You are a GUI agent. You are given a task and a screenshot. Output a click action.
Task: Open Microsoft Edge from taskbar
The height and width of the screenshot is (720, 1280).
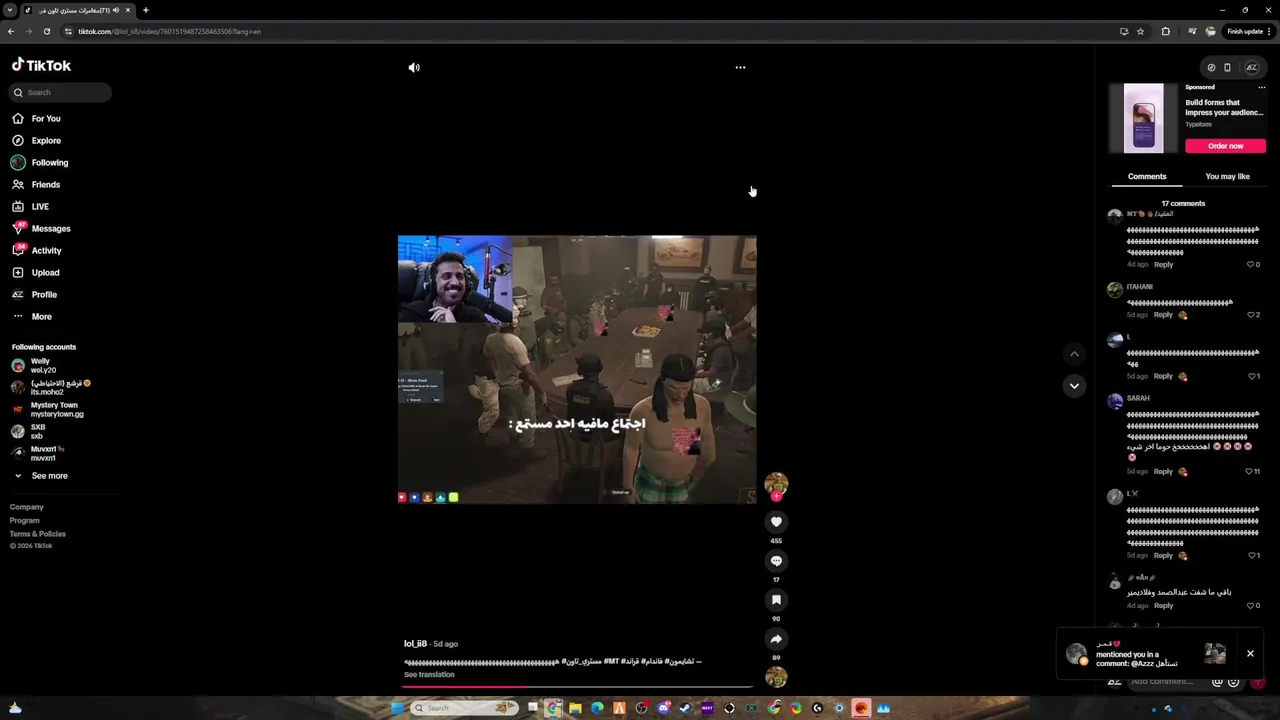(597, 708)
